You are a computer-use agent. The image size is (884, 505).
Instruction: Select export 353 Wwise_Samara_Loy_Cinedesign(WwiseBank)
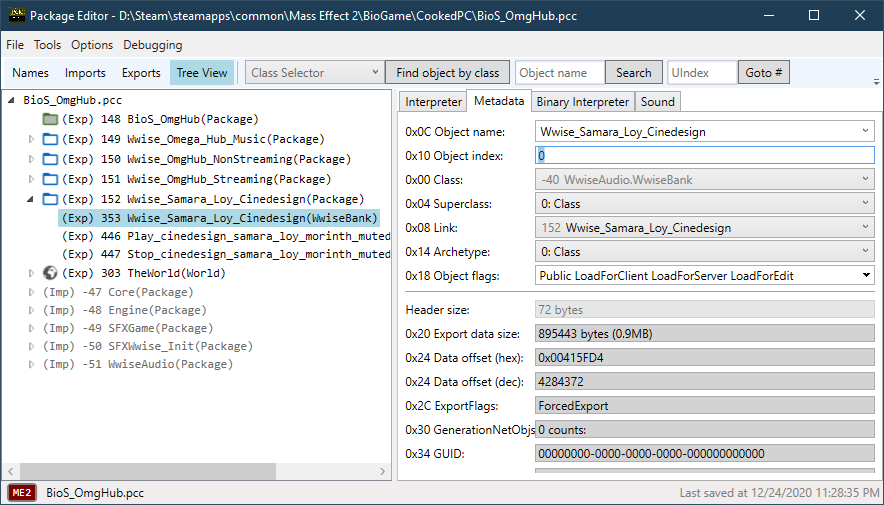pos(219,218)
